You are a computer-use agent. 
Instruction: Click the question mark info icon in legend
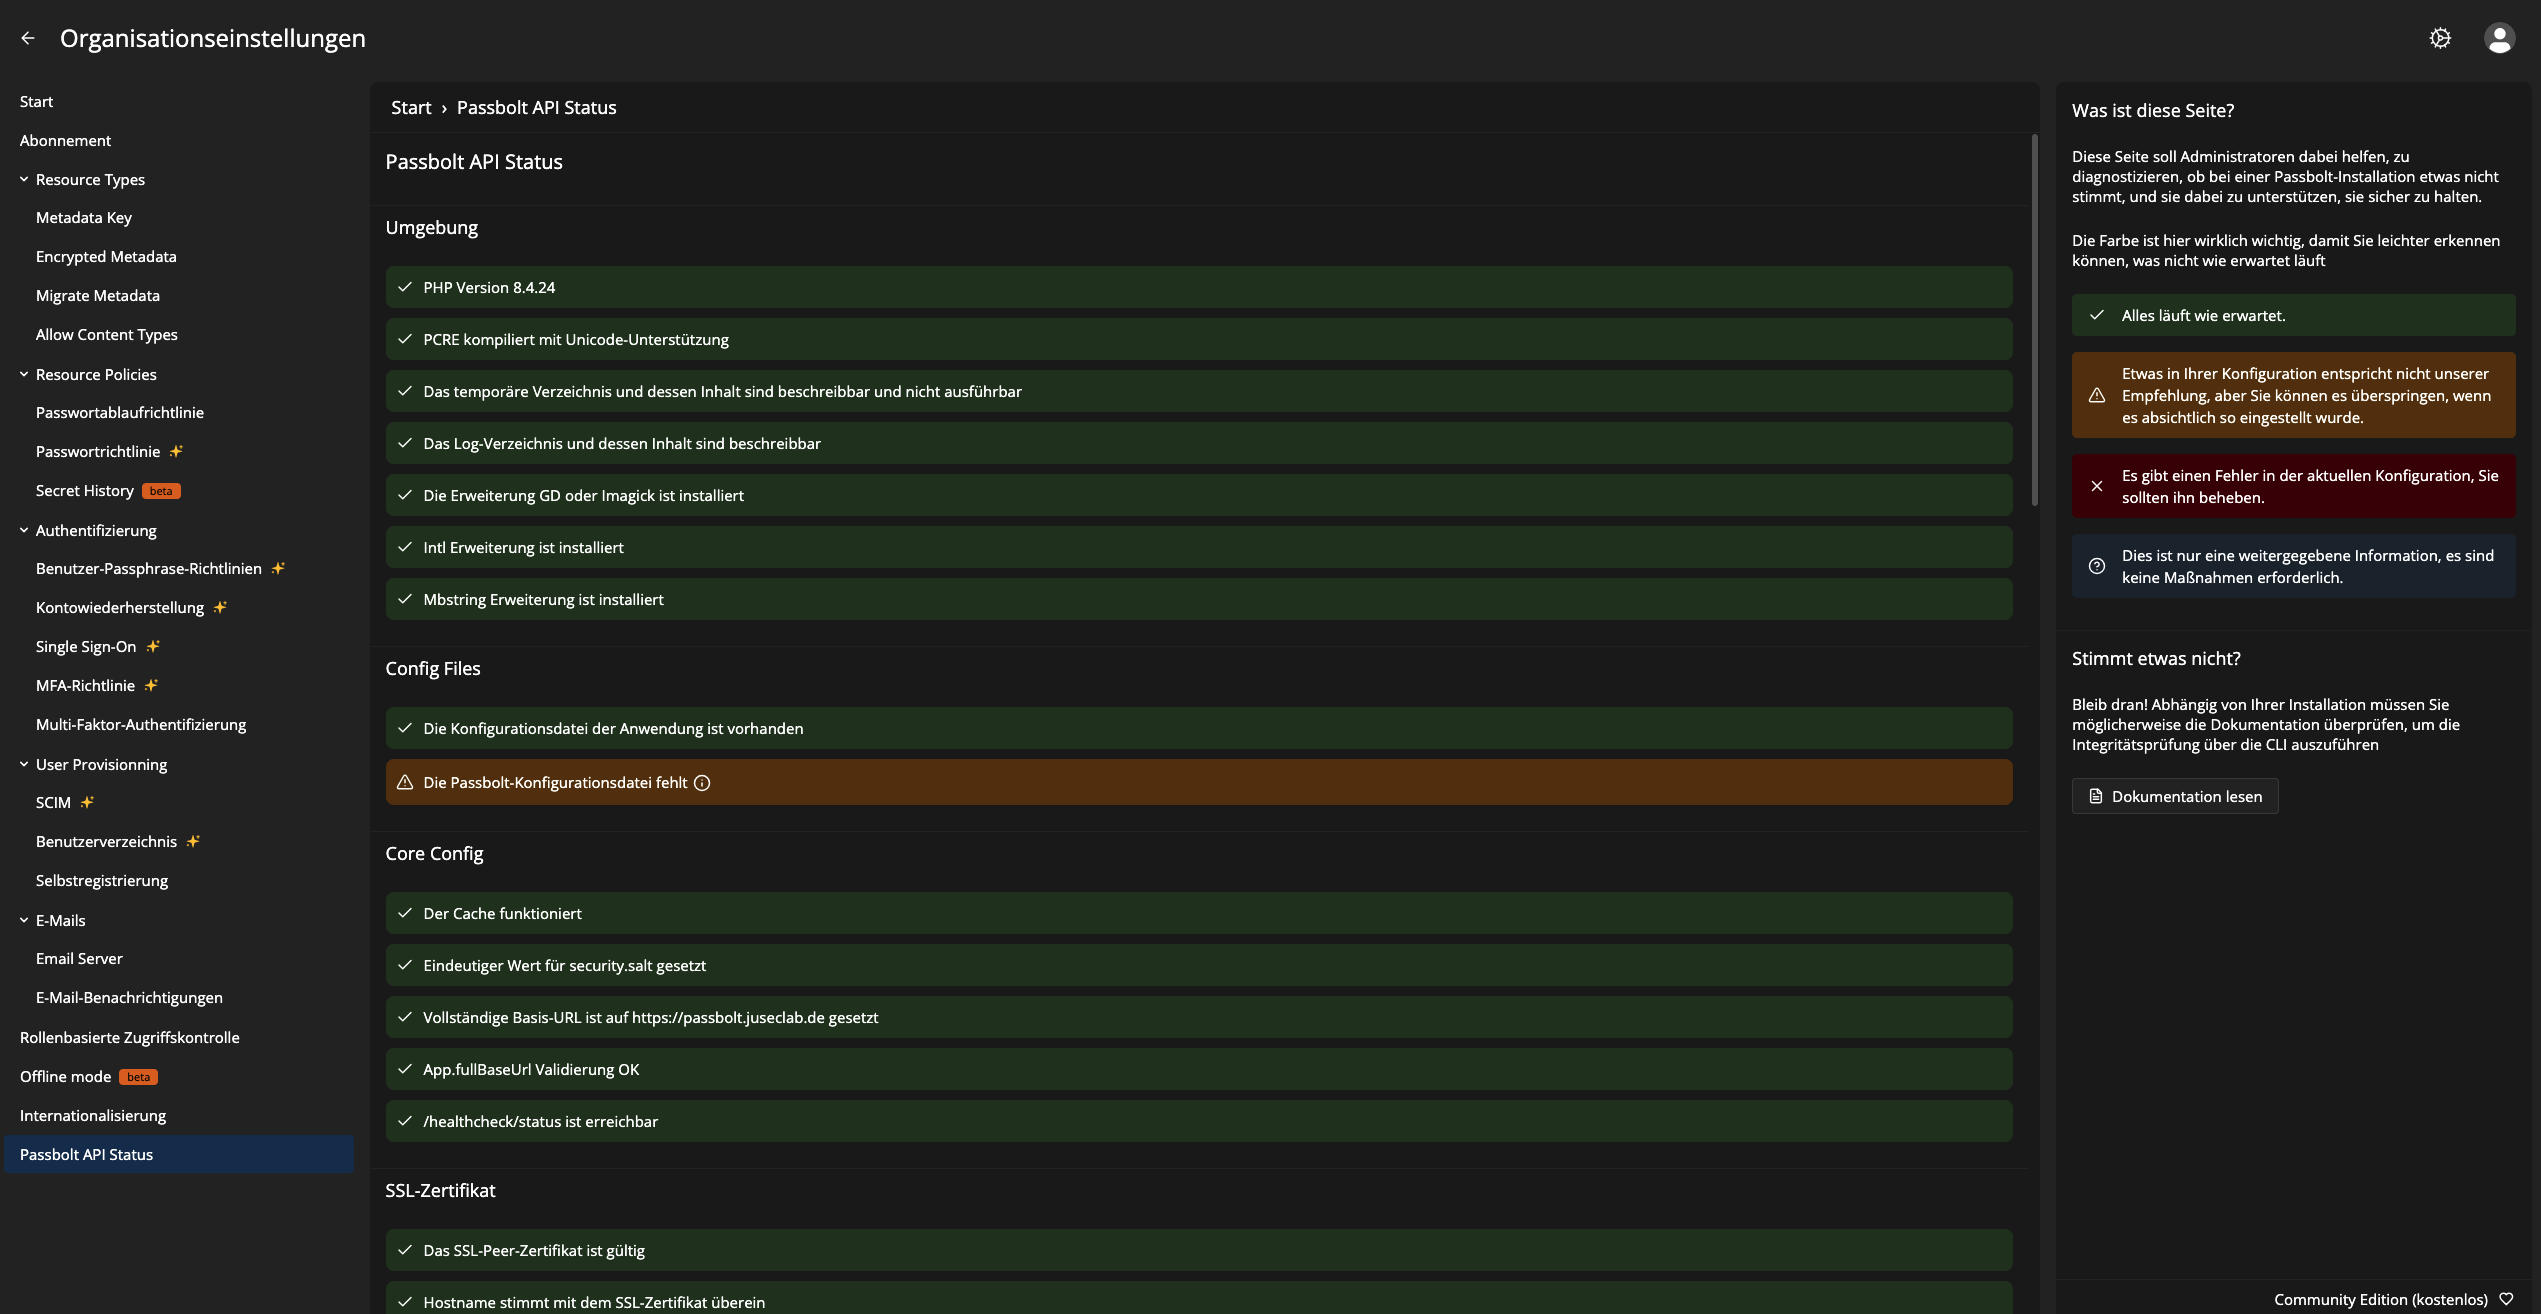[2097, 566]
